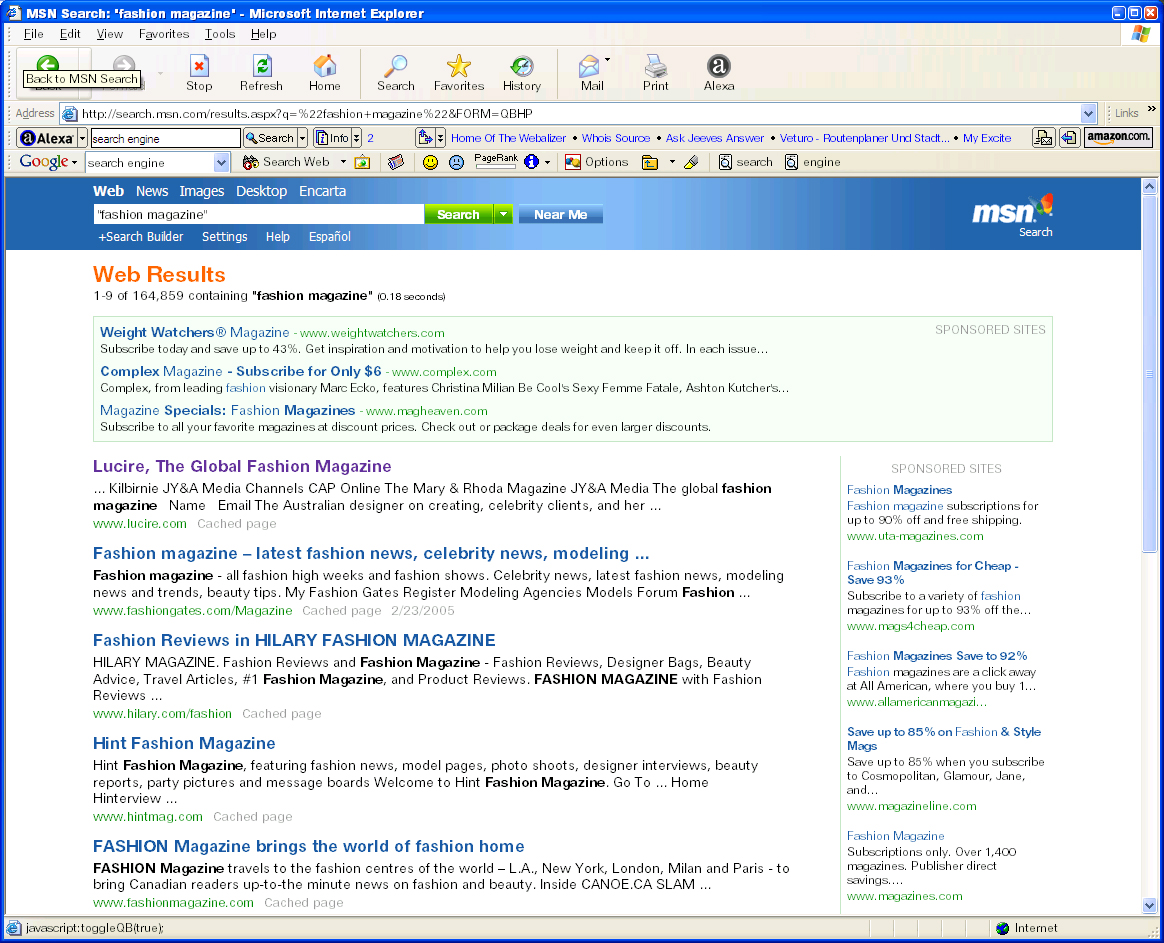This screenshot has width=1164, height=943.
Task: Open dropdown beside Alexa related links icon
Action: [x=440, y=138]
